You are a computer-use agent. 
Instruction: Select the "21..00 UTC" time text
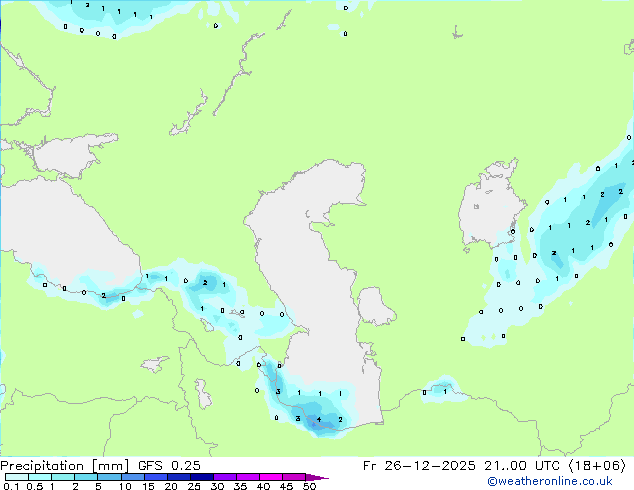click(x=522, y=466)
